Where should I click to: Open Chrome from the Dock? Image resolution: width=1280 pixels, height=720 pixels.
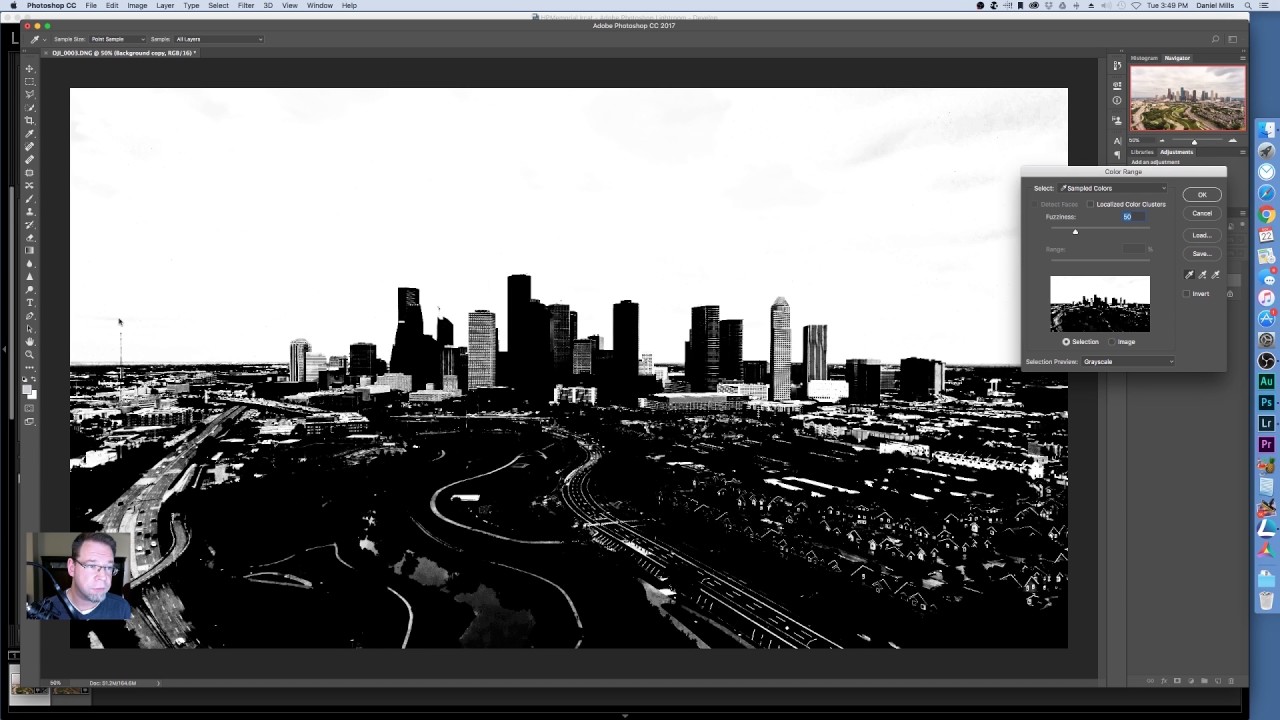1266,215
